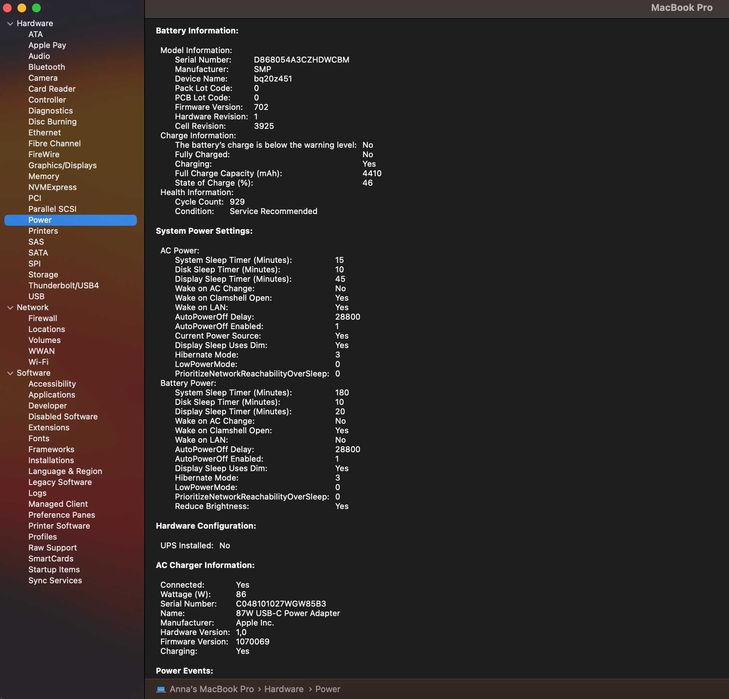Click the yellow minimize window button
Screen dimensions: 729x699
(22, 8)
